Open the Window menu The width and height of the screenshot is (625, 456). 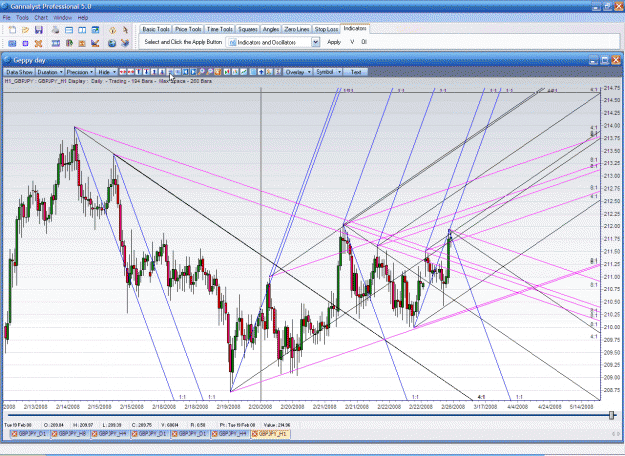click(x=63, y=18)
